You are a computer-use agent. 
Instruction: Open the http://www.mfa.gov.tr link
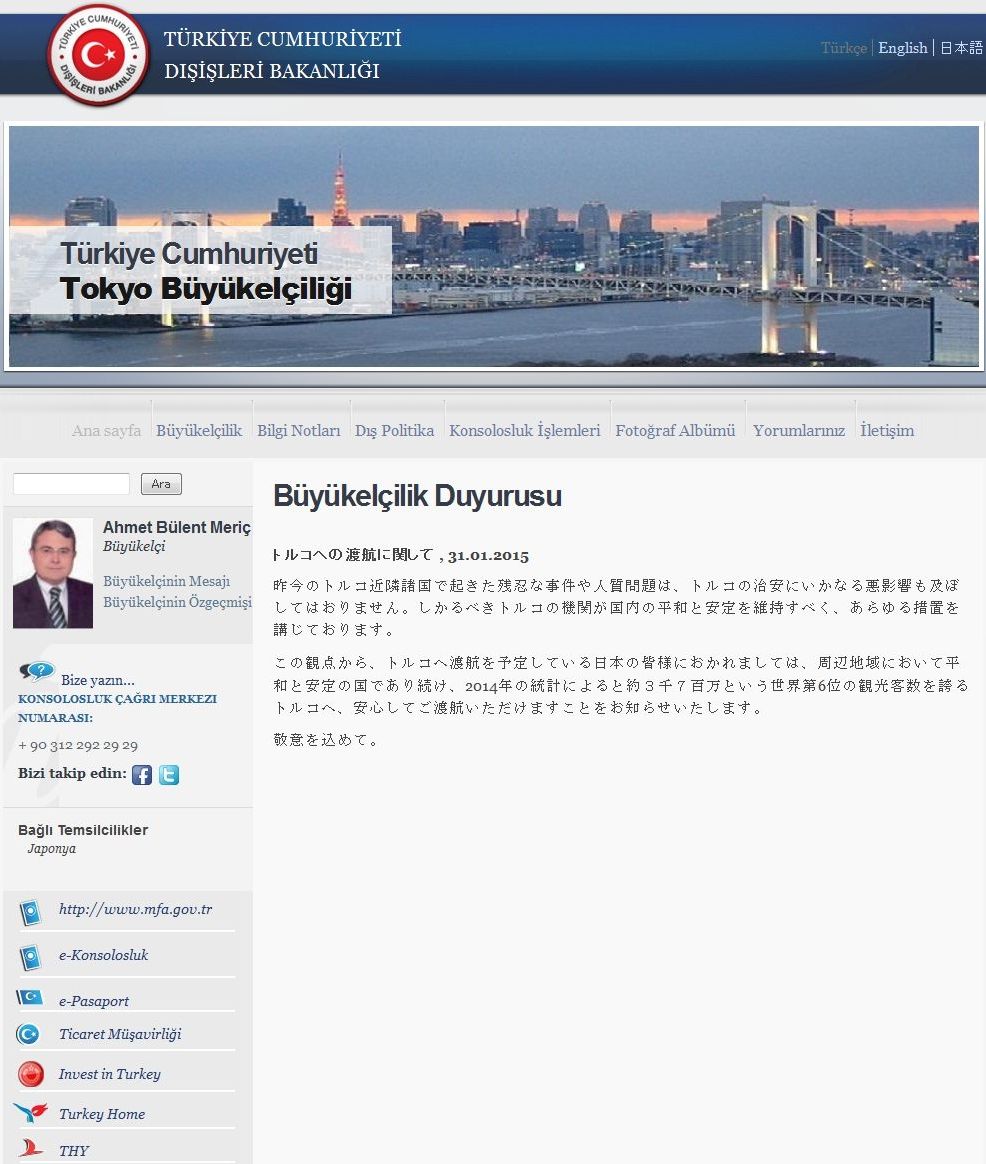pos(135,909)
